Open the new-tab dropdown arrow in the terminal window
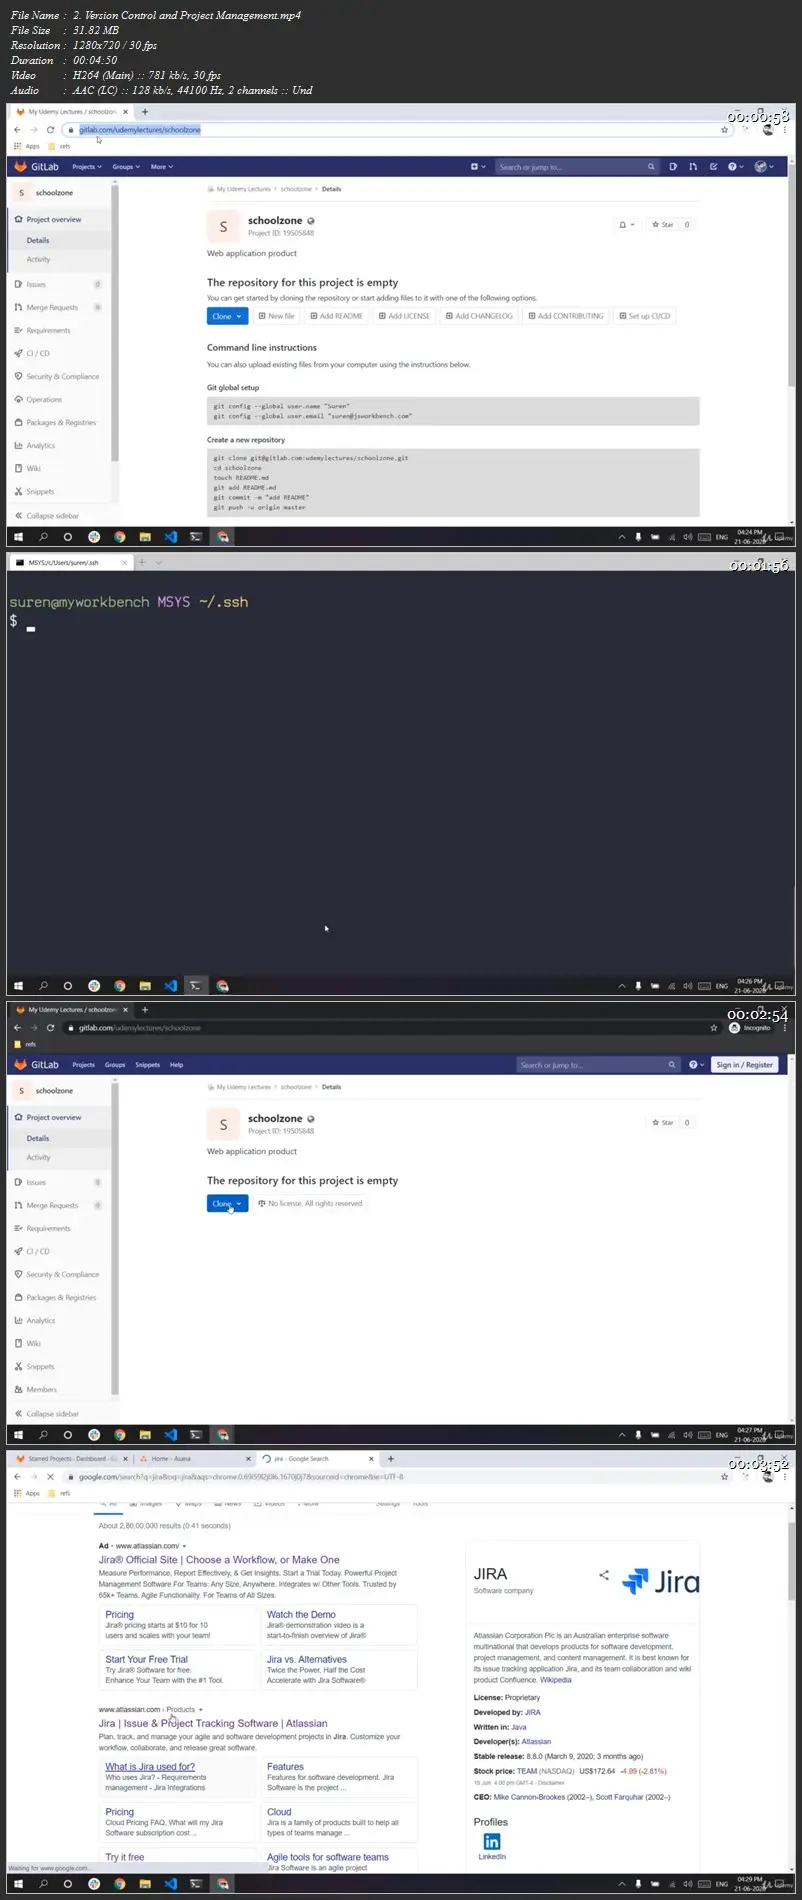Screen dimensions: 802x1900 [x=158, y=563]
